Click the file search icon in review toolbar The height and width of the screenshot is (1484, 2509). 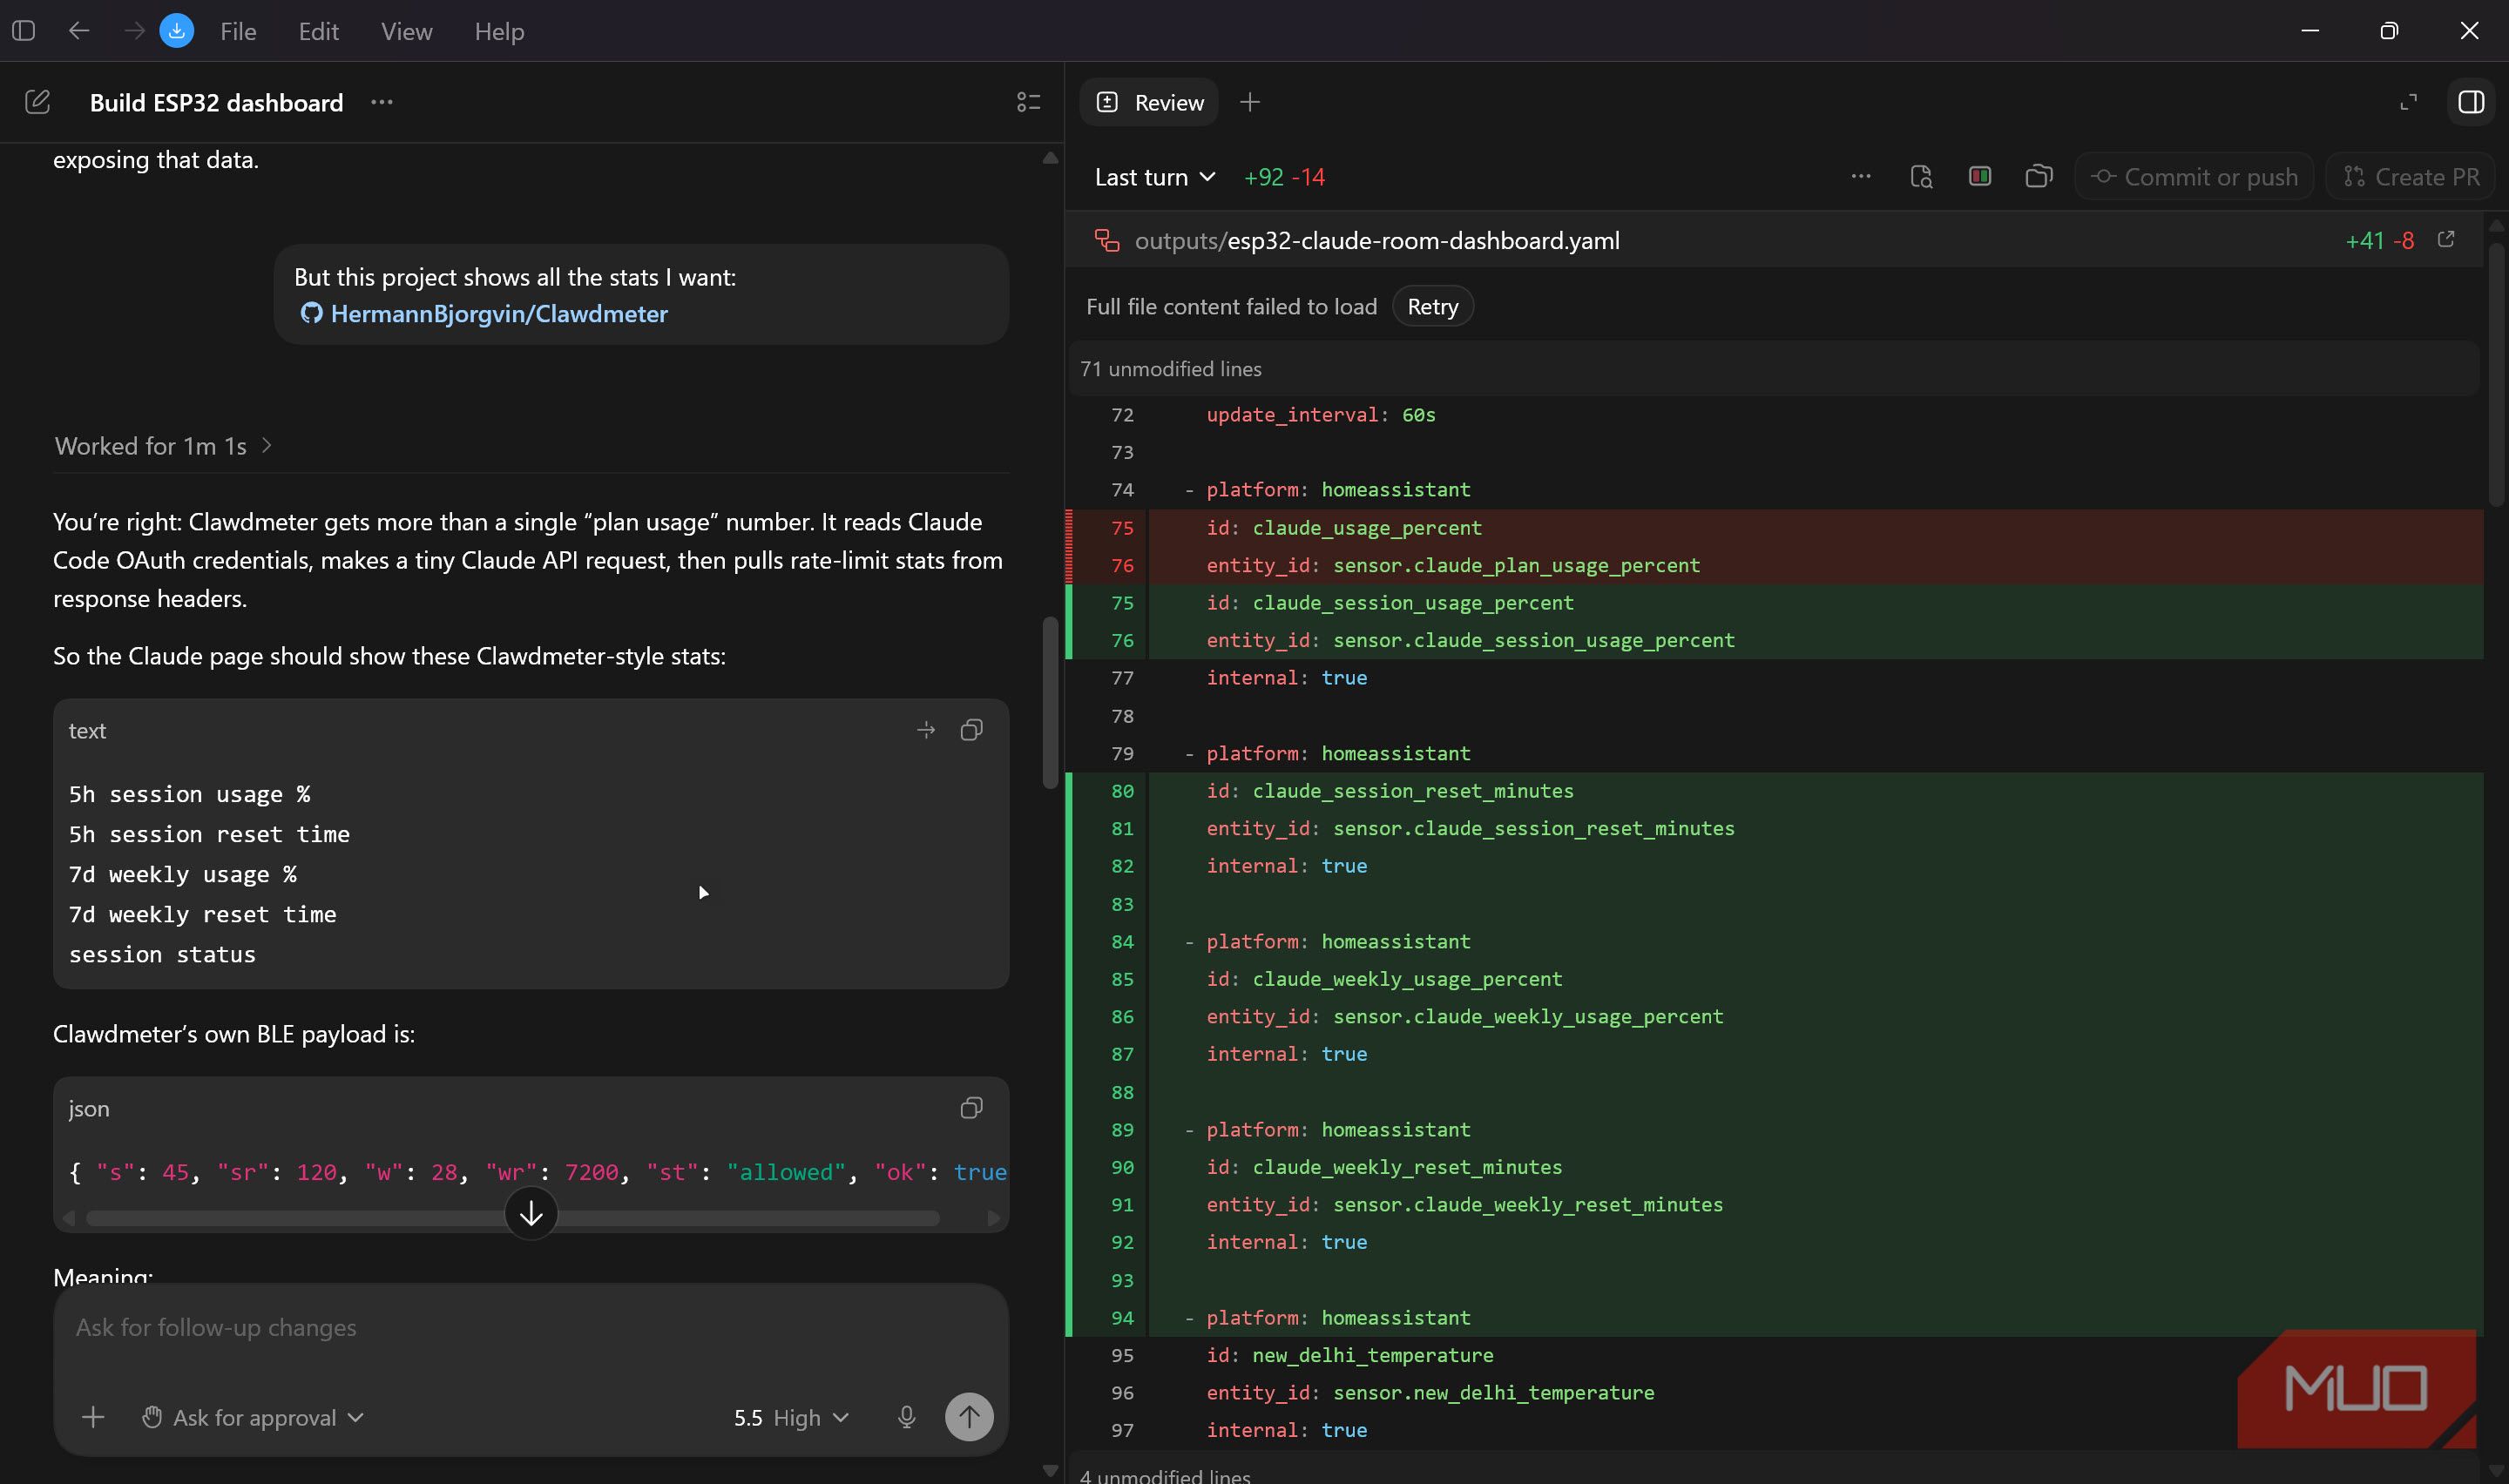click(x=1921, y=177)
